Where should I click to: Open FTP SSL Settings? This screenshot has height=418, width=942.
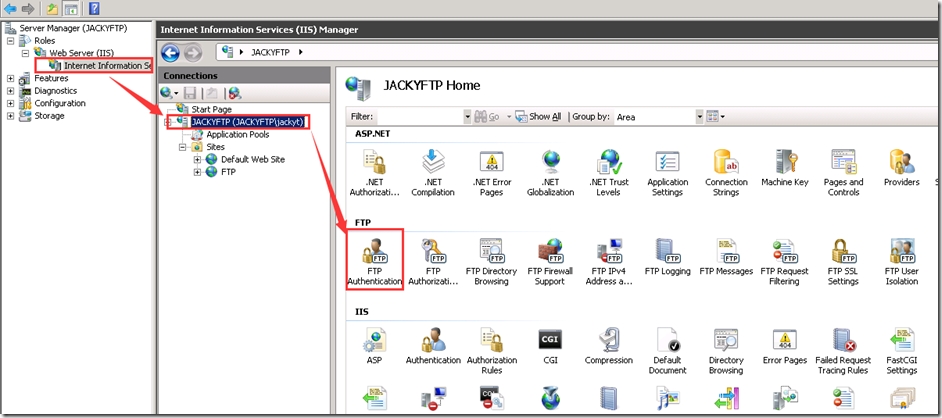click(x=843, y=261)
